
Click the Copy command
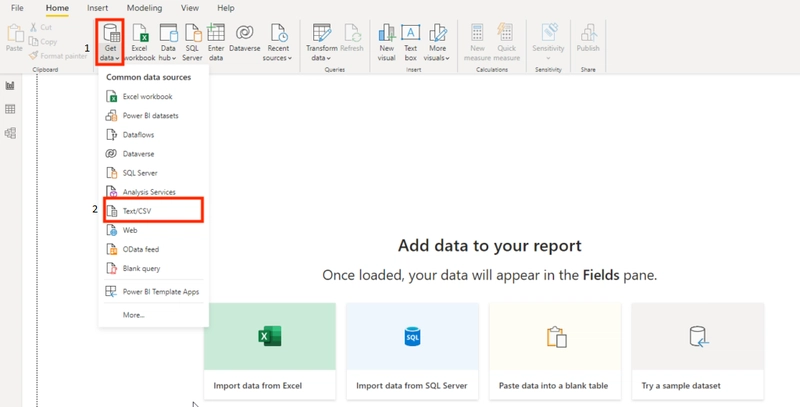pos(43,42)
